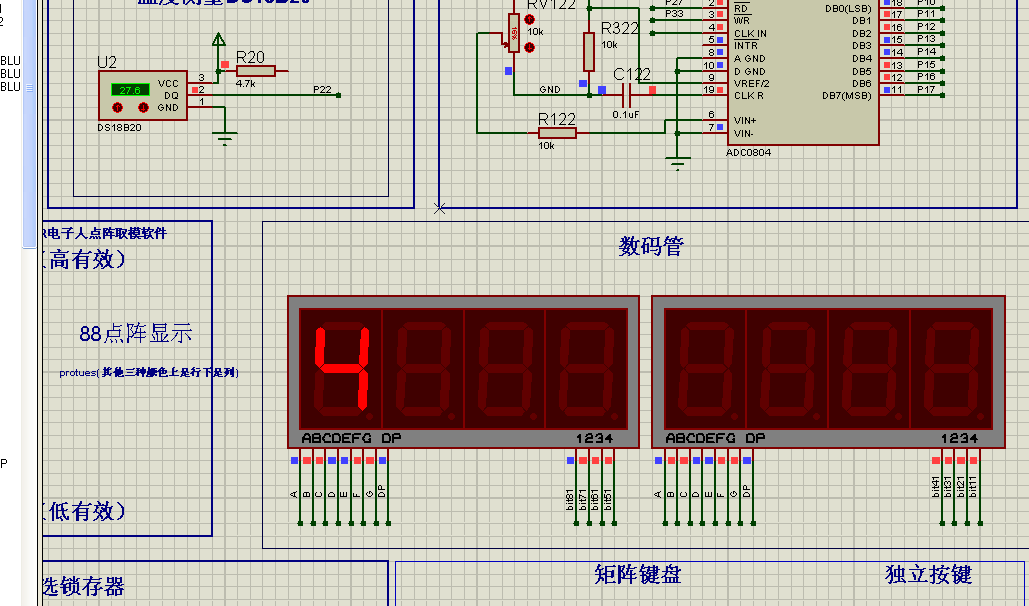Click the 数码管 section title
Viewport: 1029px width, 606px height.
click(651, 246)
